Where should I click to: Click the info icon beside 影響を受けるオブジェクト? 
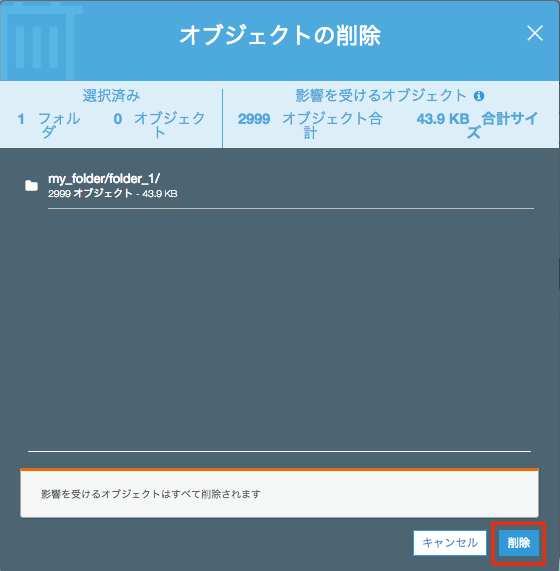(x=479, y=96)
